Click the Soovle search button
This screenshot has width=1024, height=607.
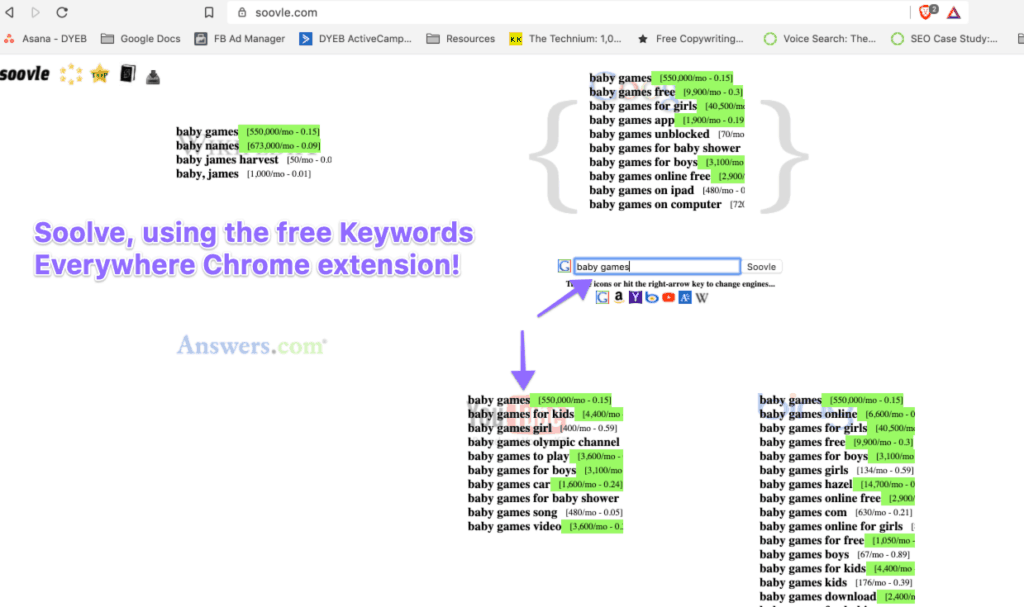tap(761, 267)
